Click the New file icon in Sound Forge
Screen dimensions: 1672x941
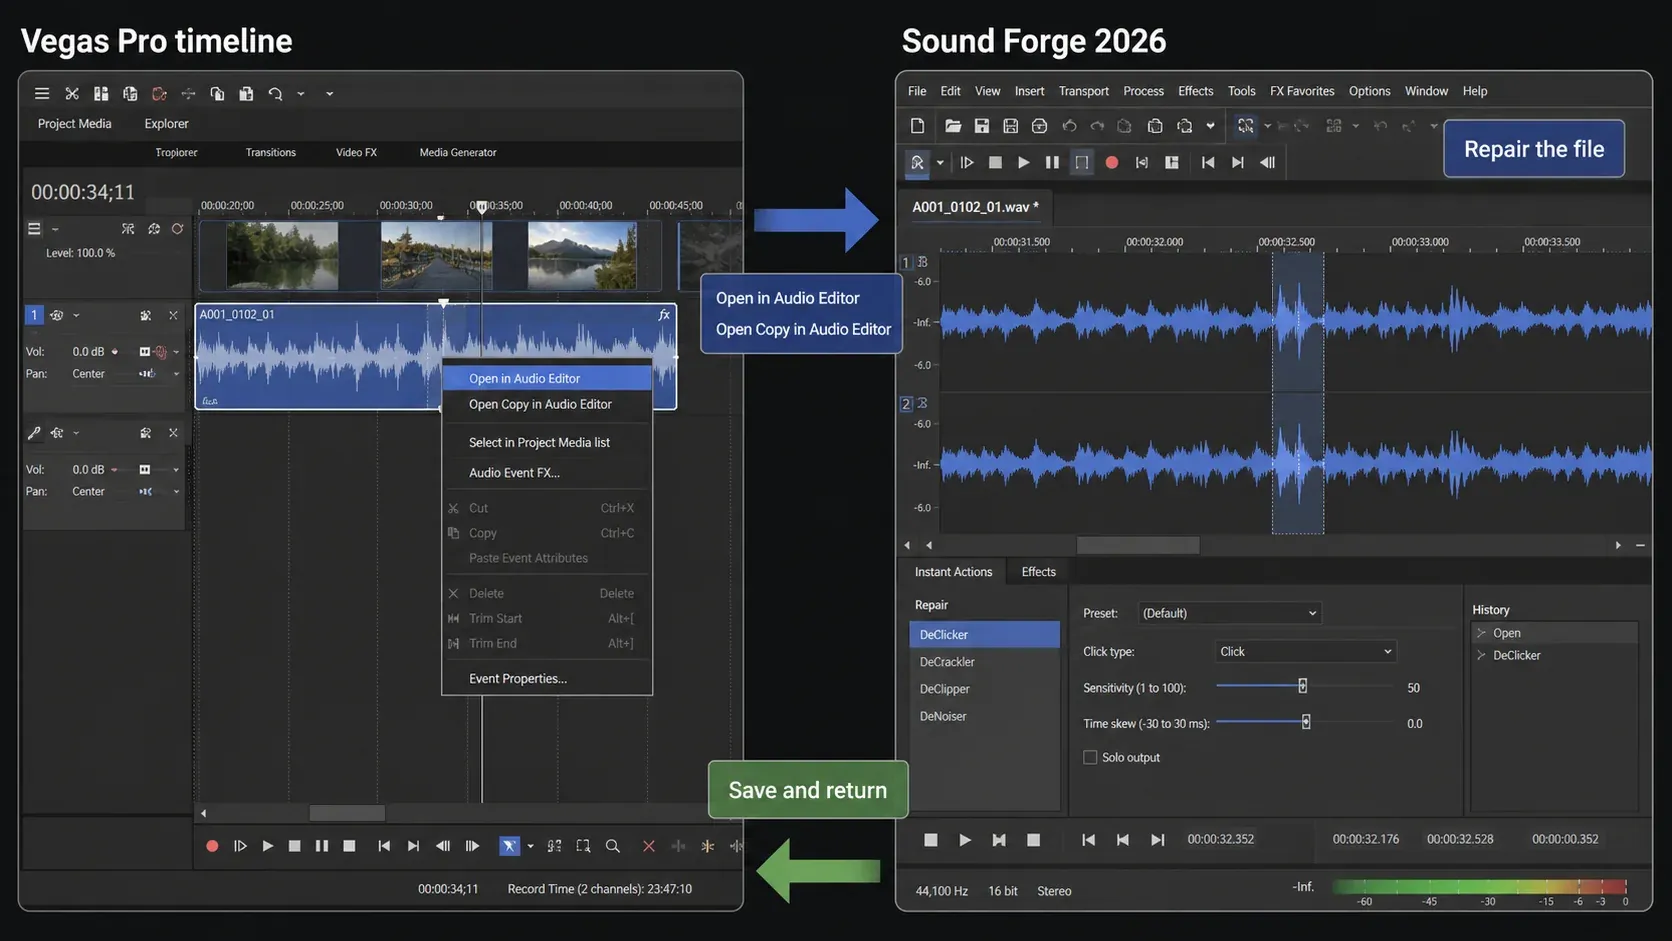917,126
